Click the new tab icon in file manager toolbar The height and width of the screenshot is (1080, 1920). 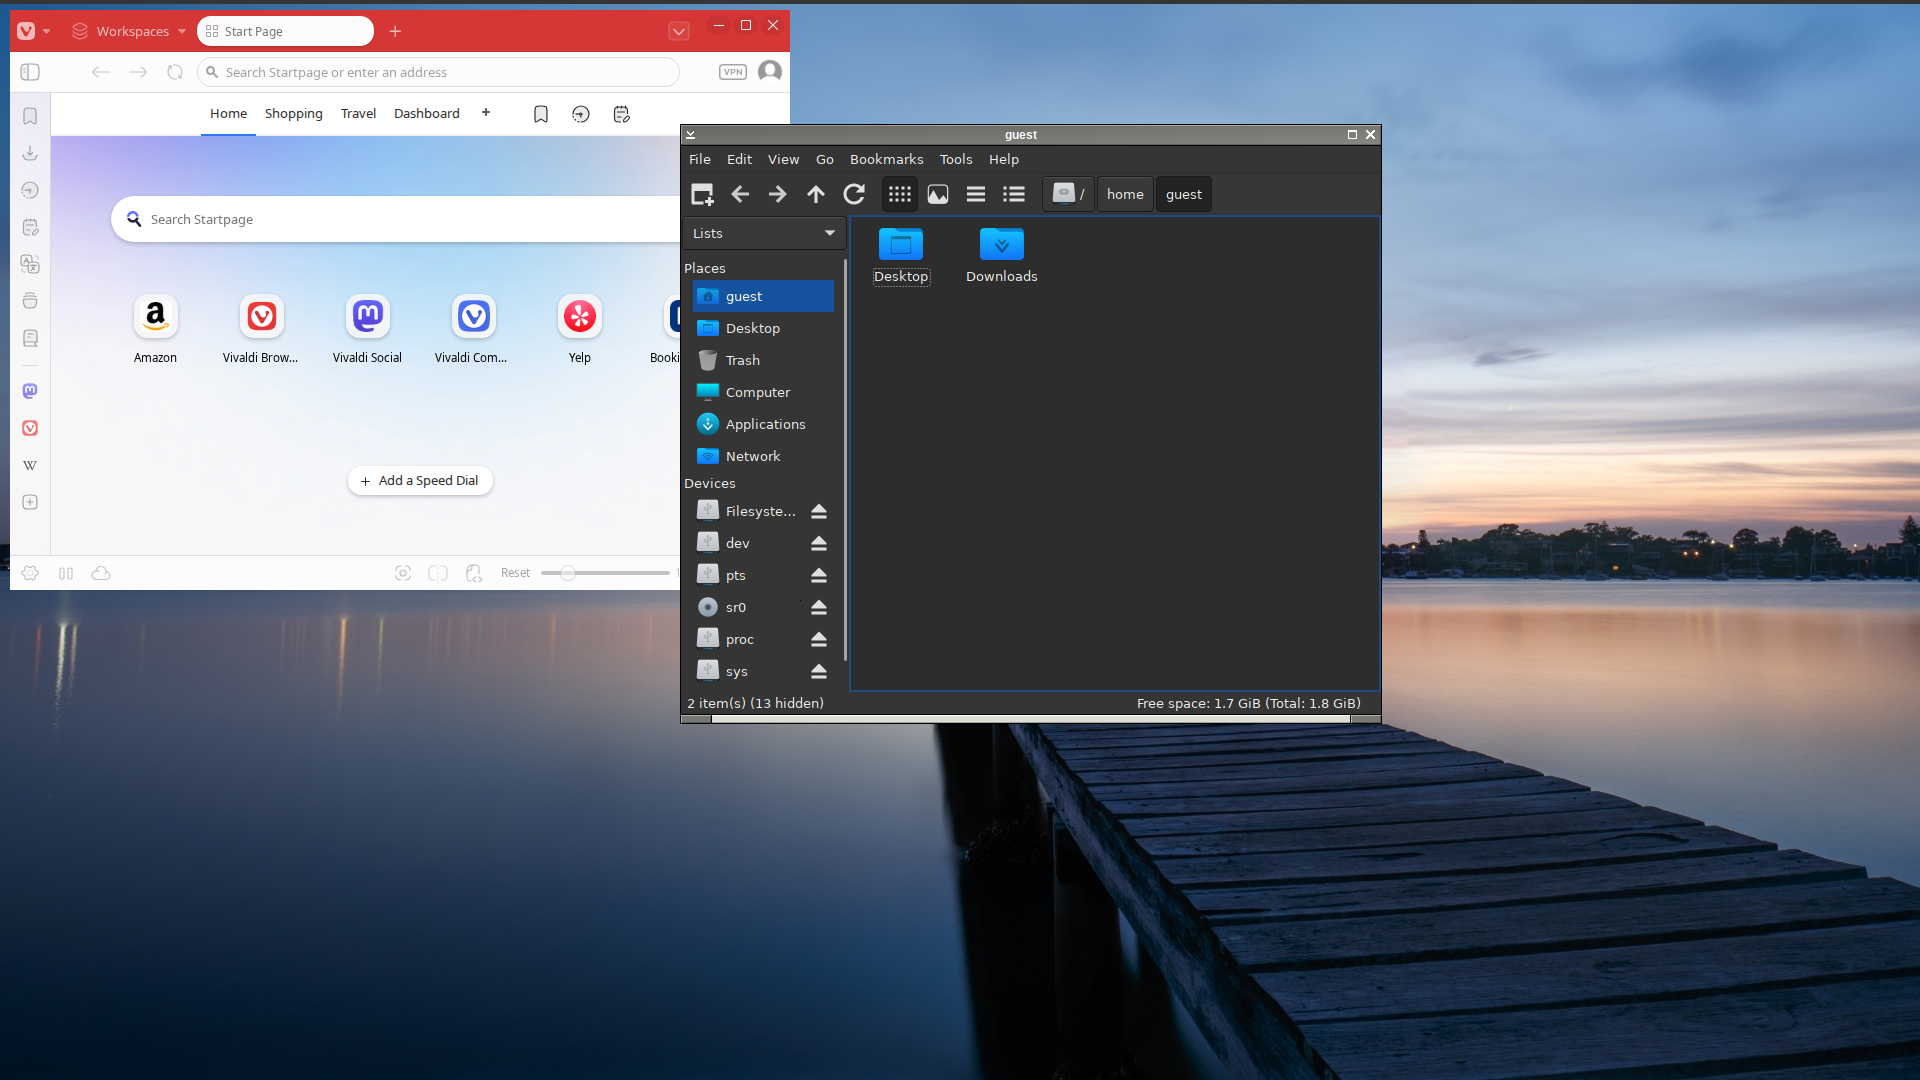(702, 194)
